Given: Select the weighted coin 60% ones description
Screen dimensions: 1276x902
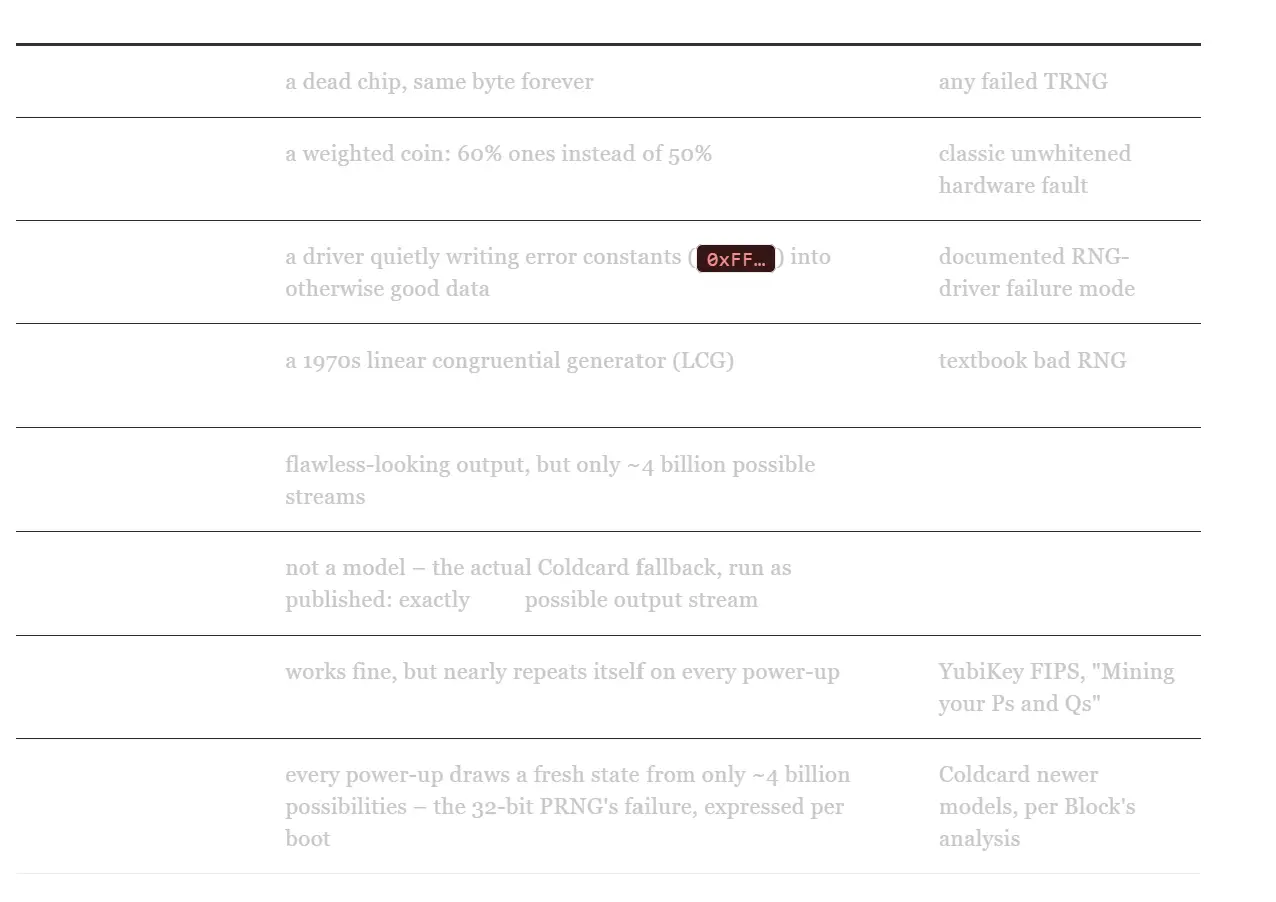Looking at the screenshot, I should tap(498, 154).
